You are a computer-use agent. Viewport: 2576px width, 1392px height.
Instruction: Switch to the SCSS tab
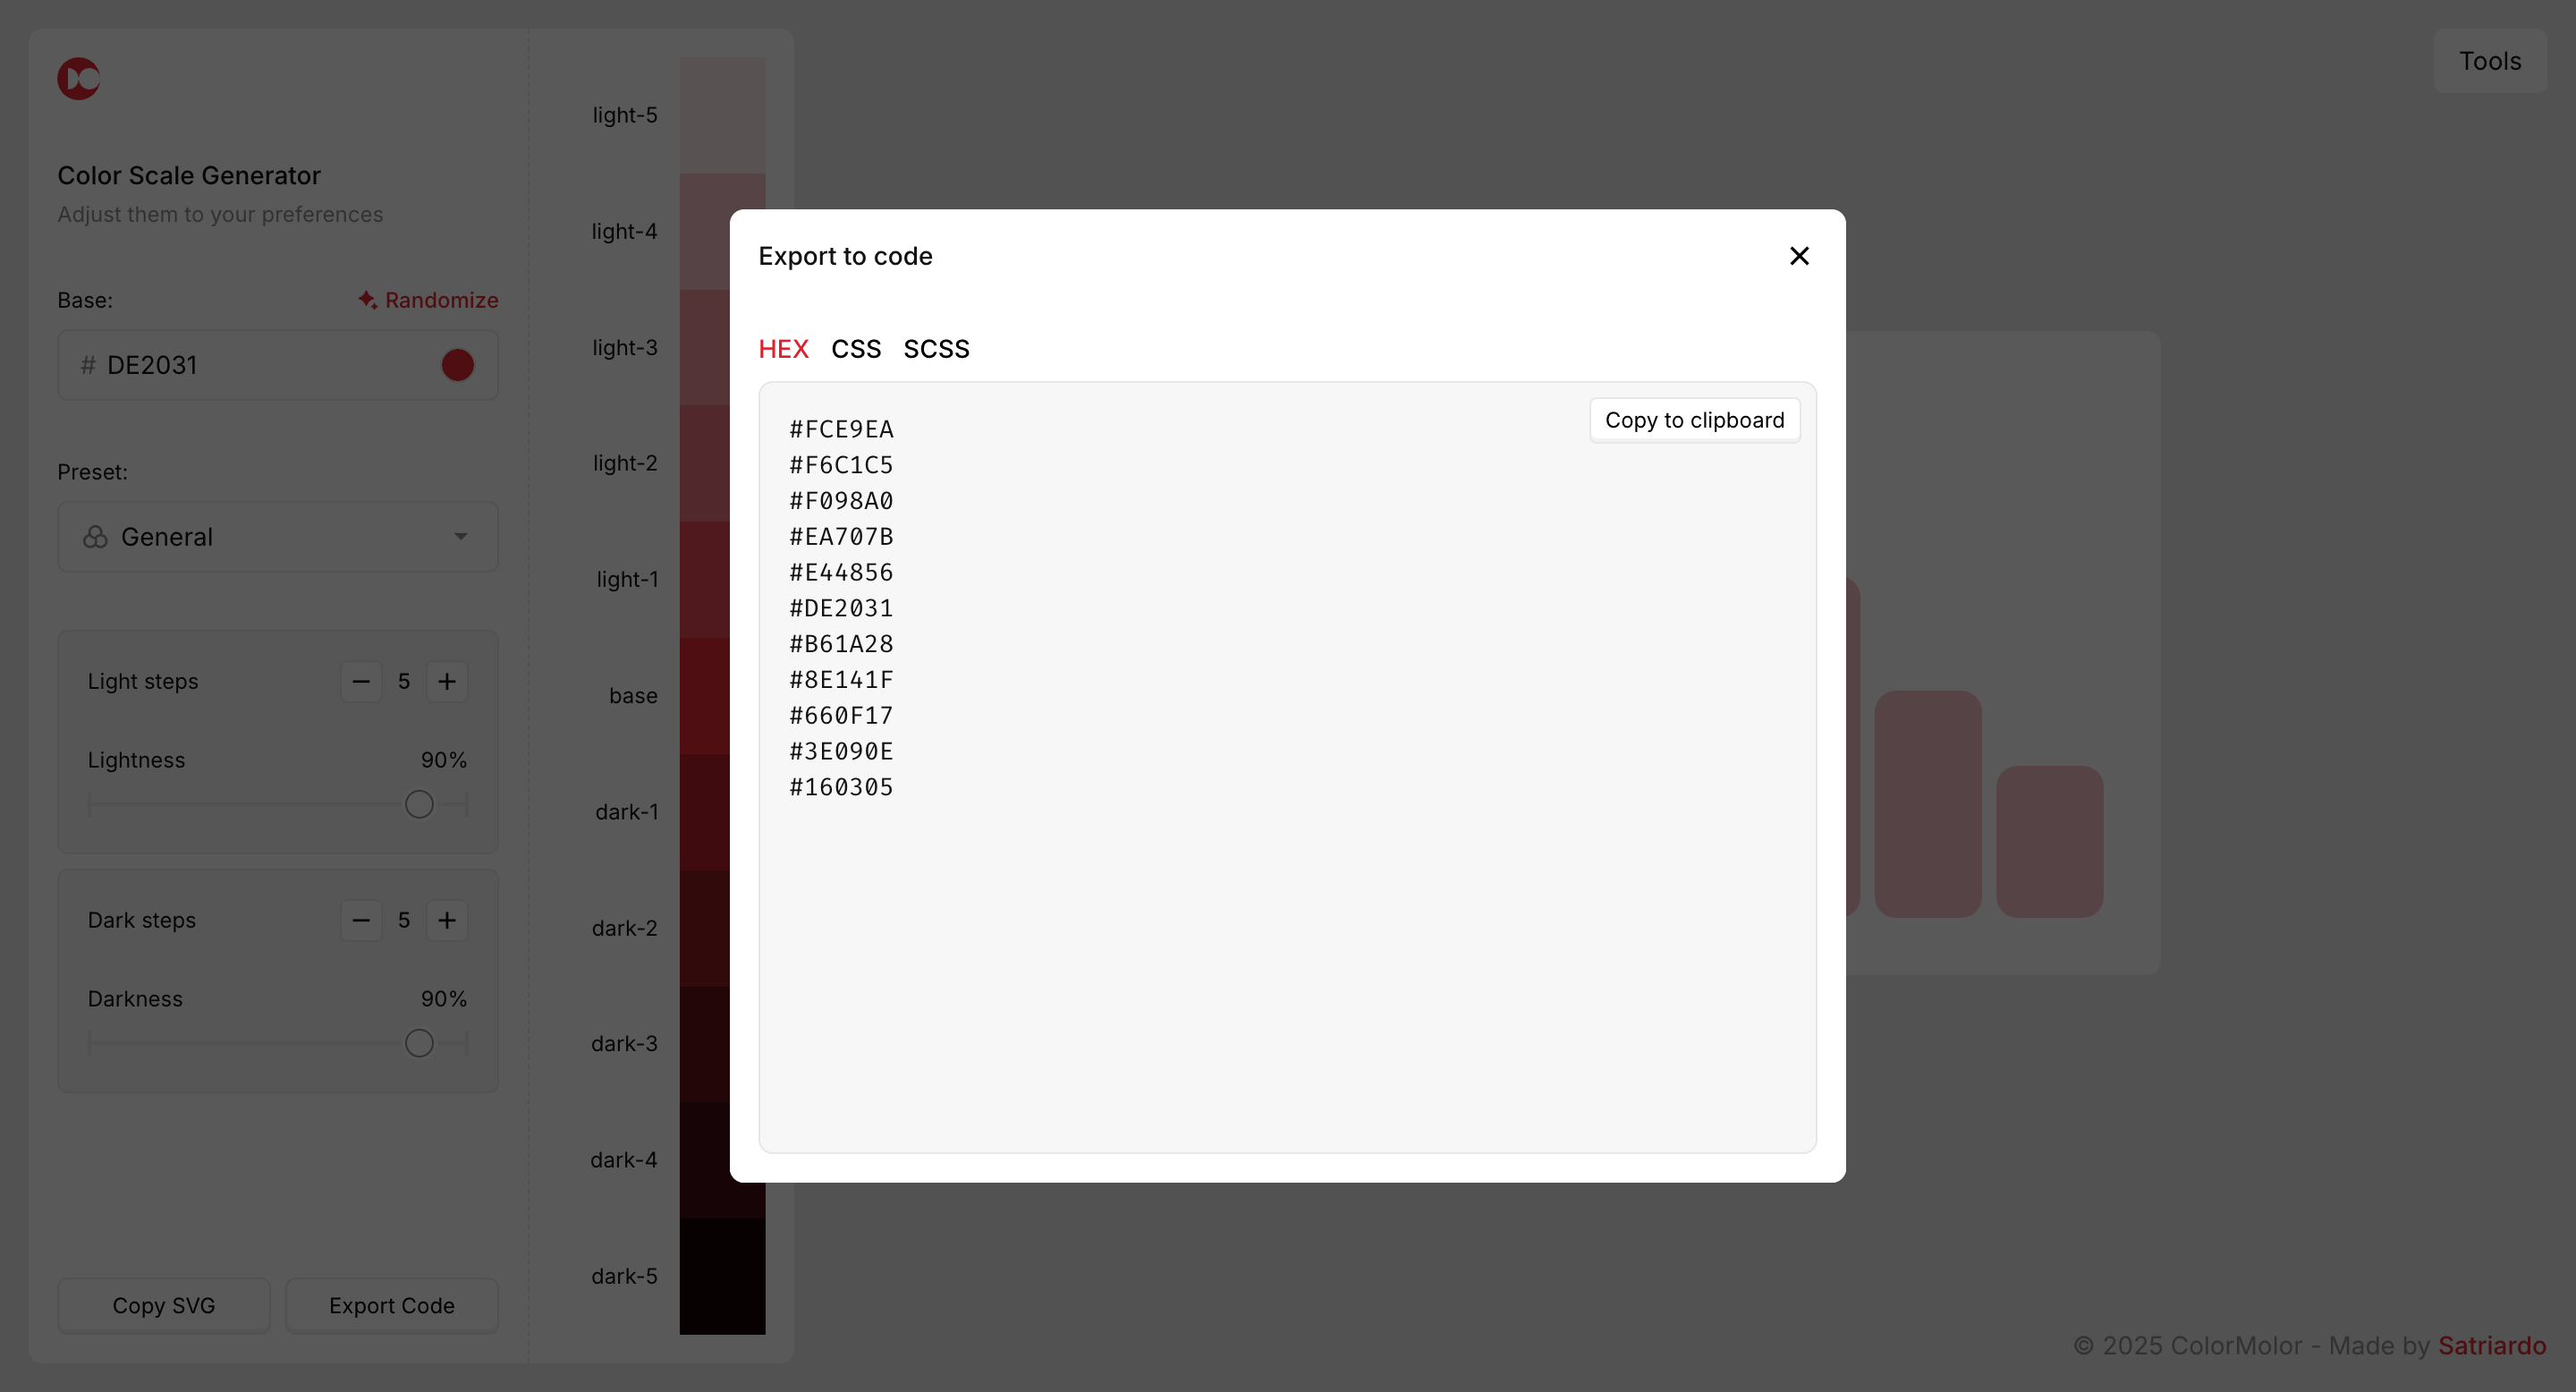pos(936,349)
